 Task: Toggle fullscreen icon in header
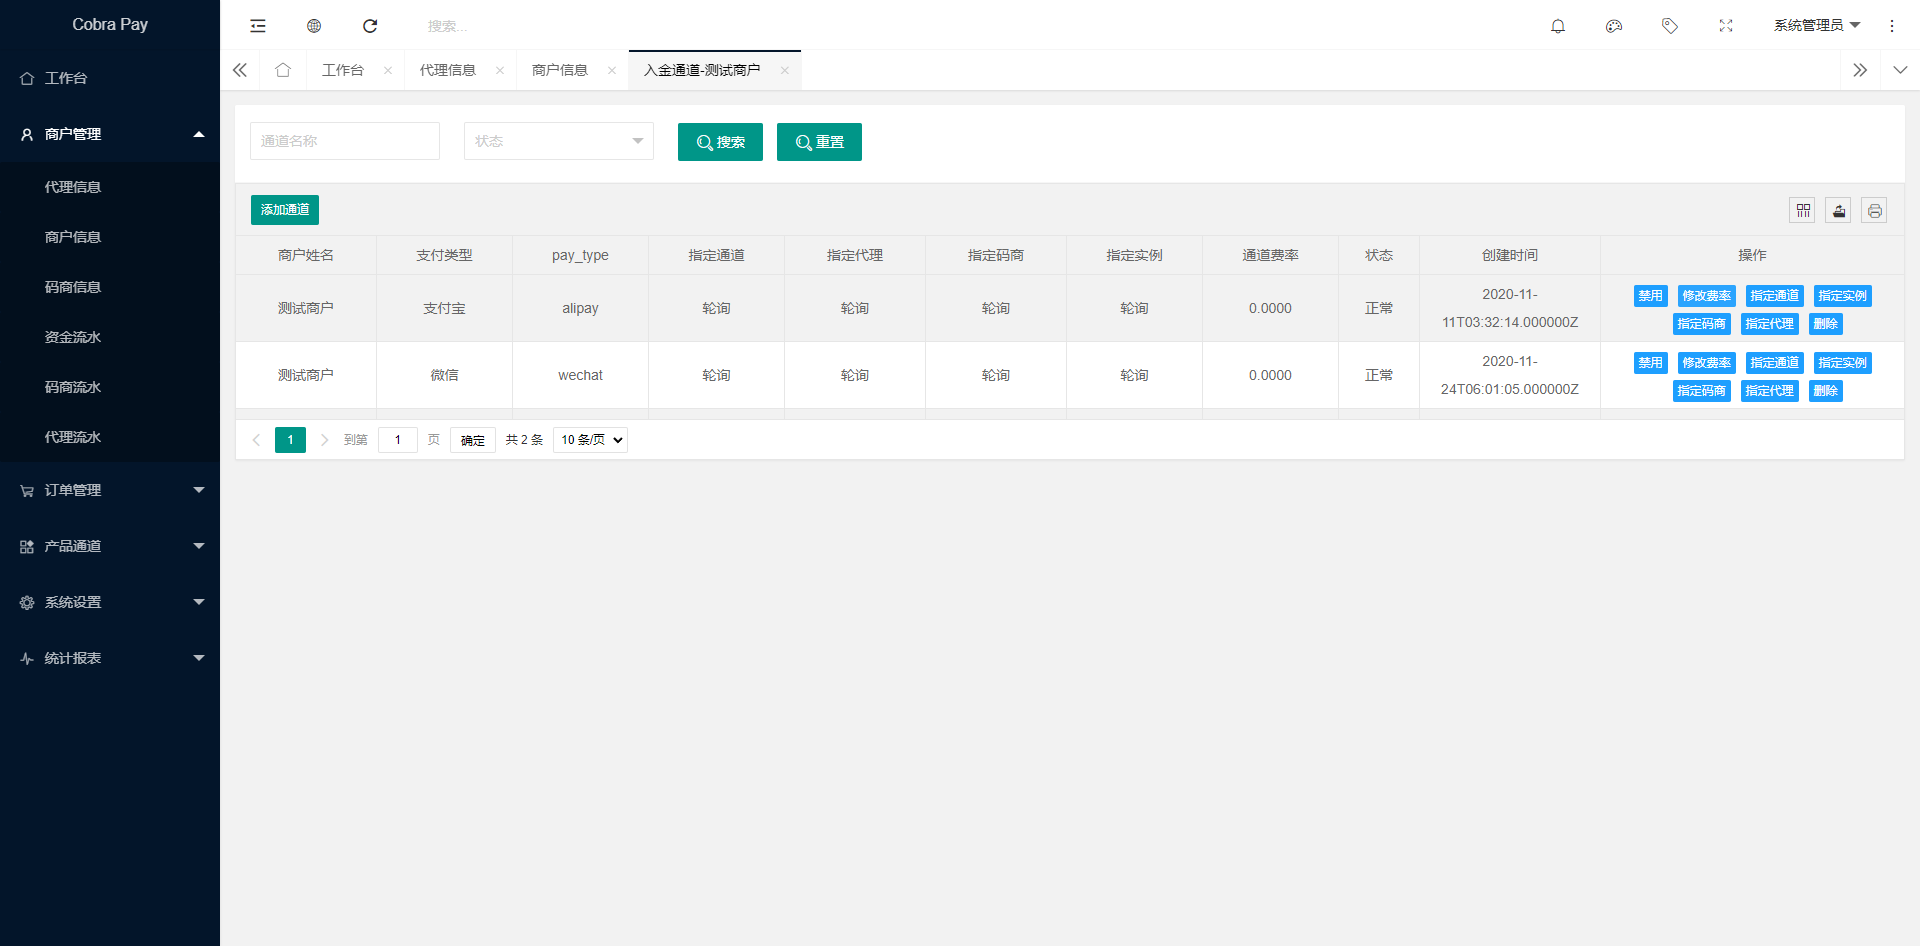click(x=1726, y=26)
